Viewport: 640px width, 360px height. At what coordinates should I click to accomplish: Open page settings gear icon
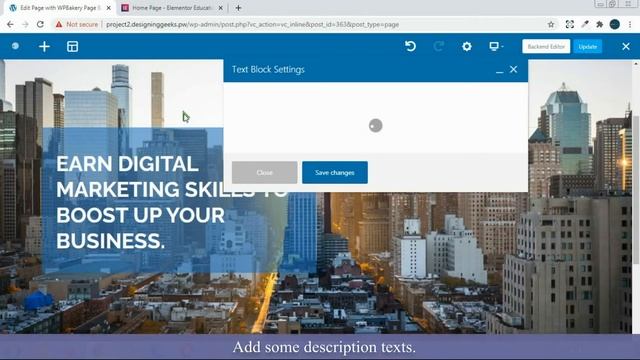467,47
